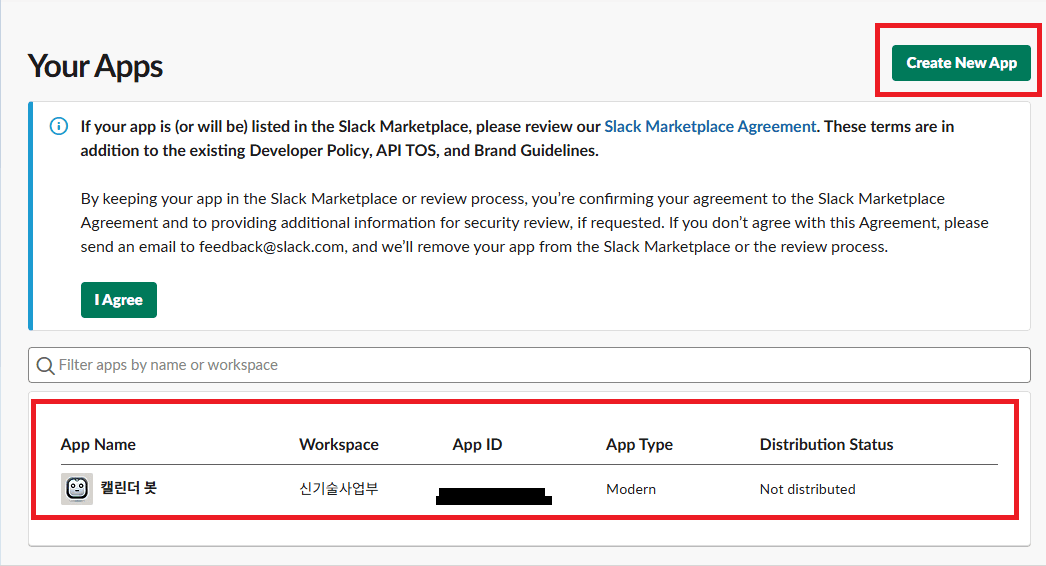Focus the Filter apps by name field
This screenshot has width=1046, height=566.
pyautogui.click(x=540, y=365)
